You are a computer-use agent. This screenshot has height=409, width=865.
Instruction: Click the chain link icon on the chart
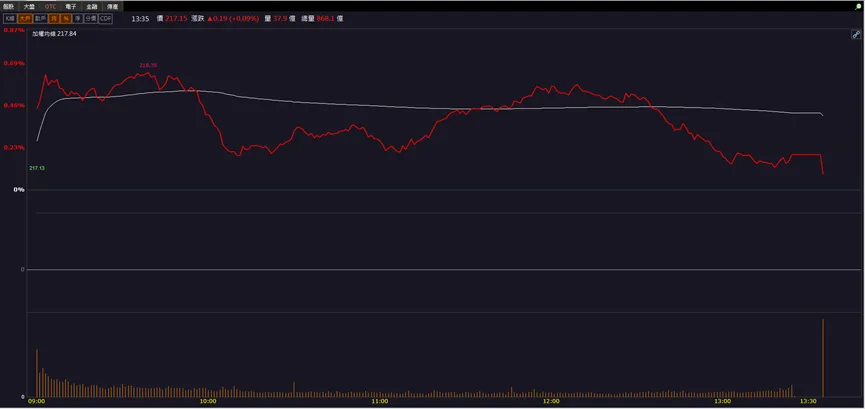click(856, 35)
